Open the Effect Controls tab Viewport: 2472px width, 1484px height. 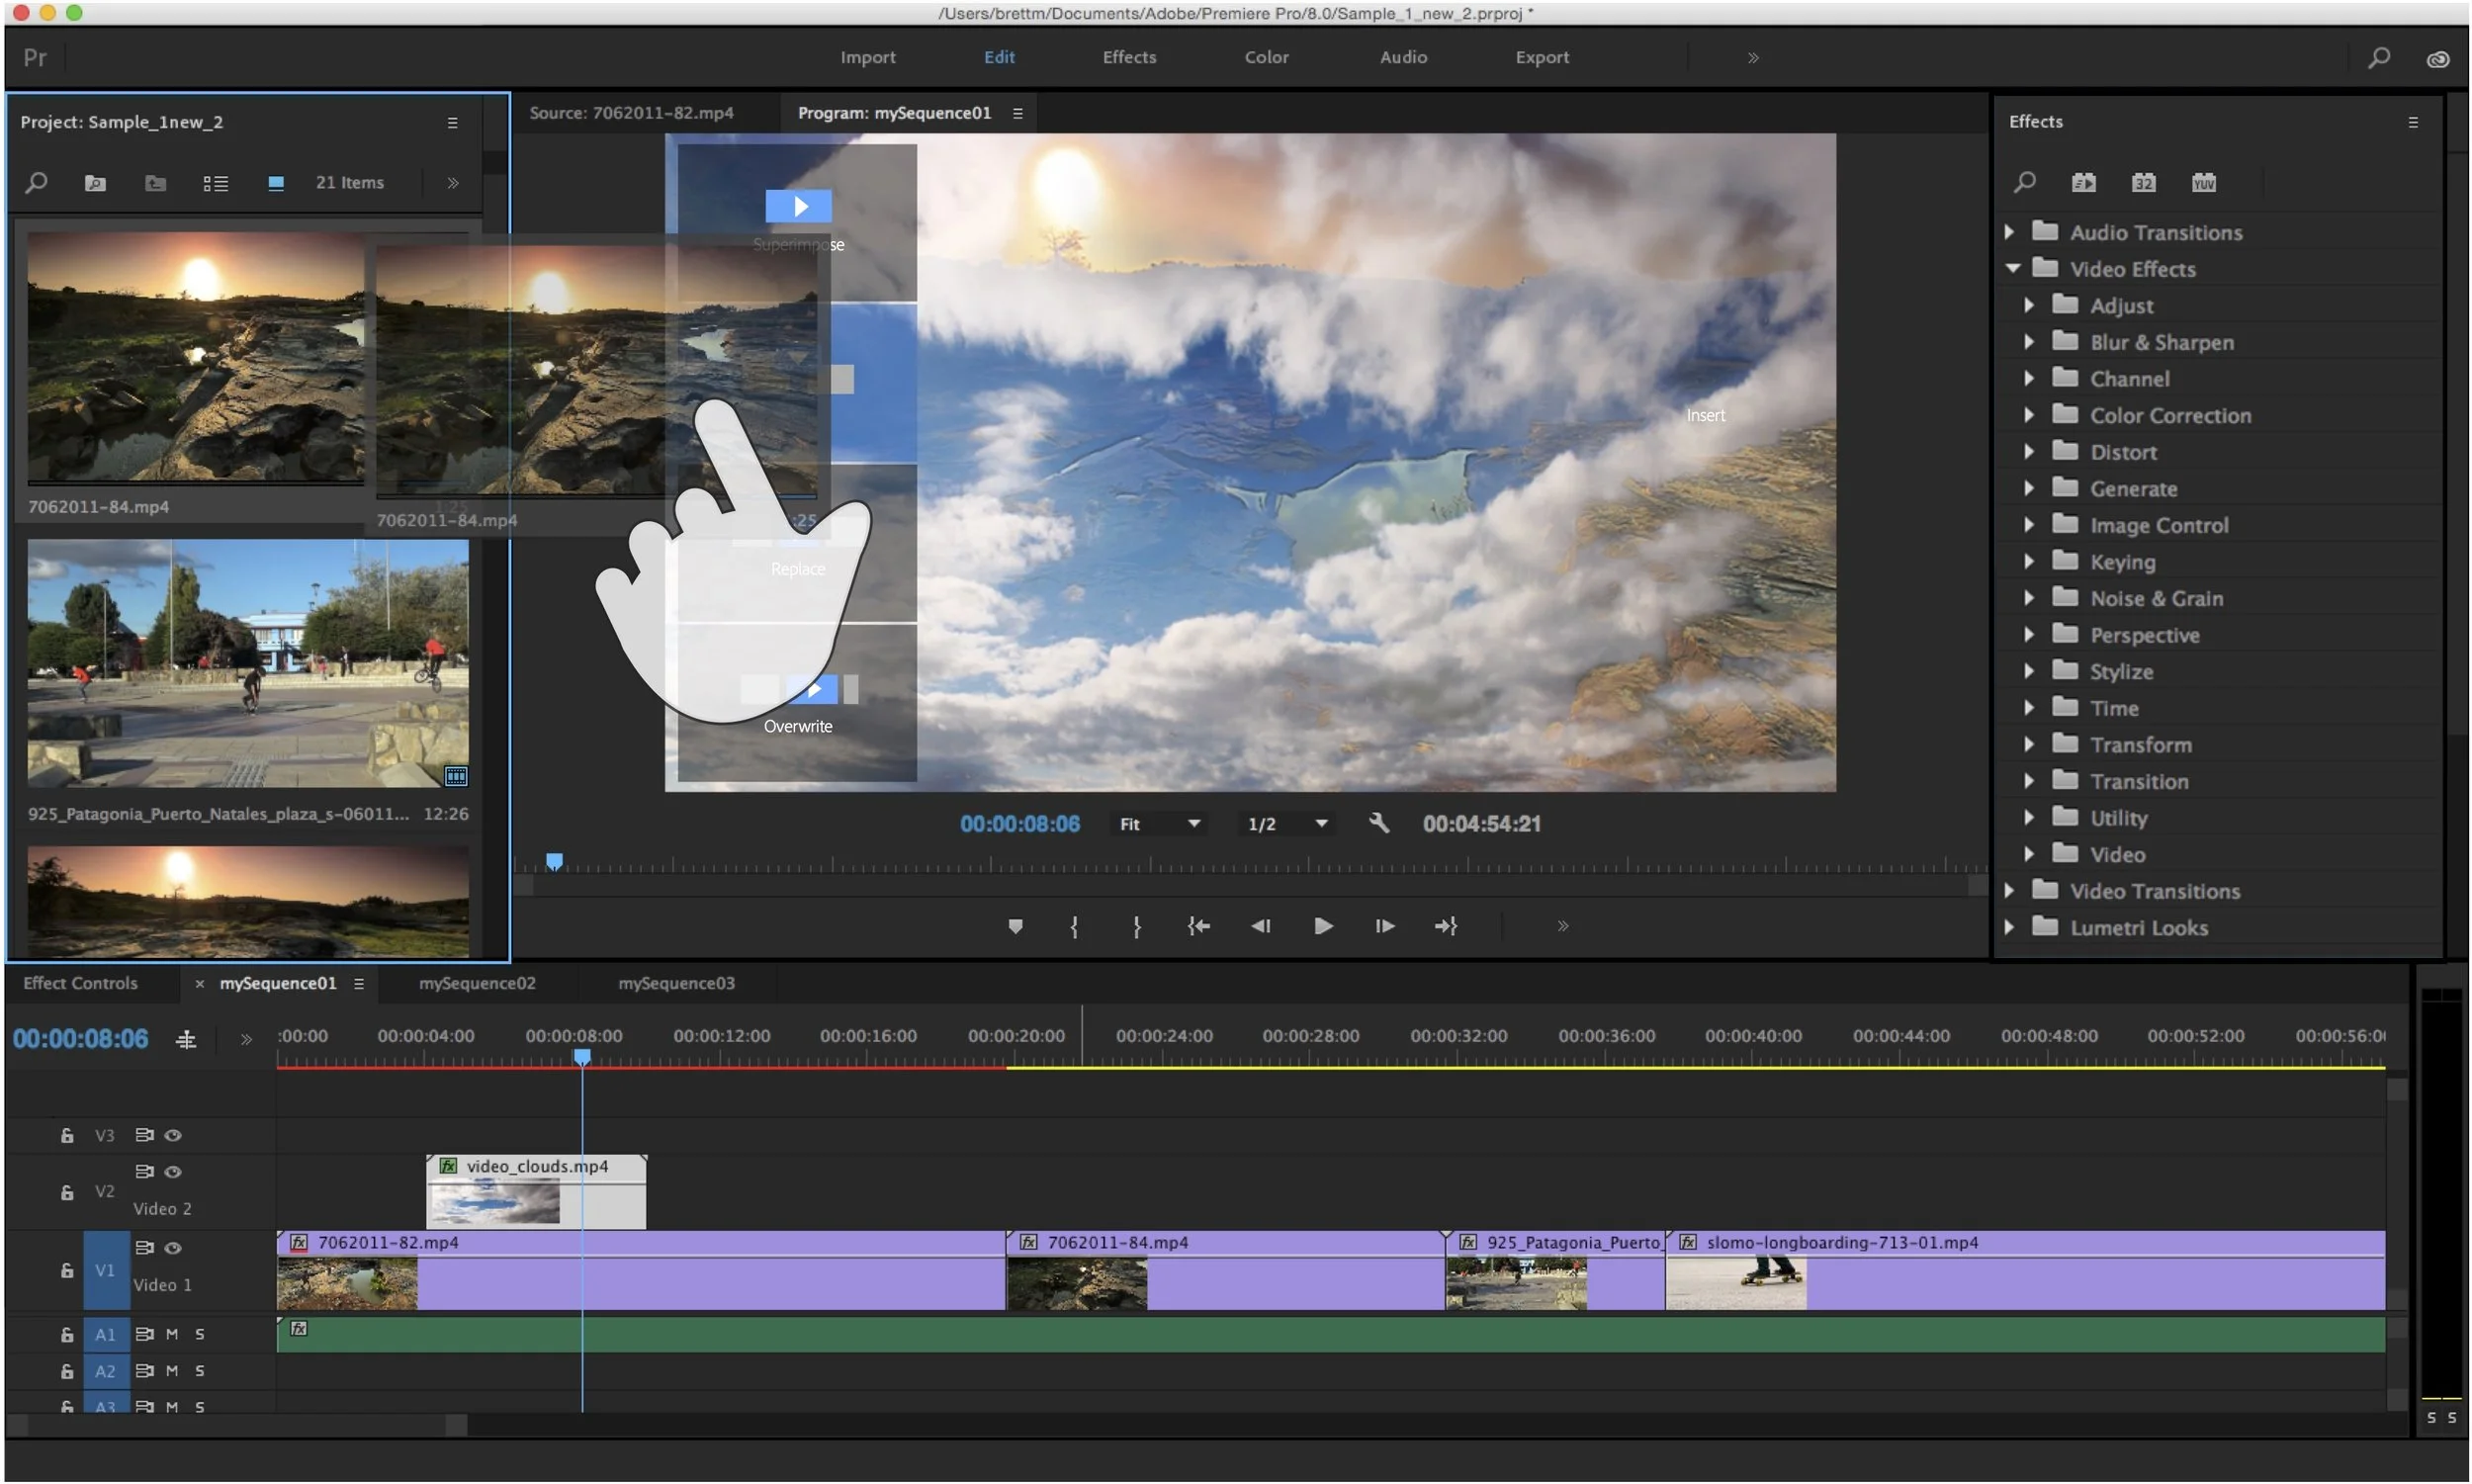[80, 983]
